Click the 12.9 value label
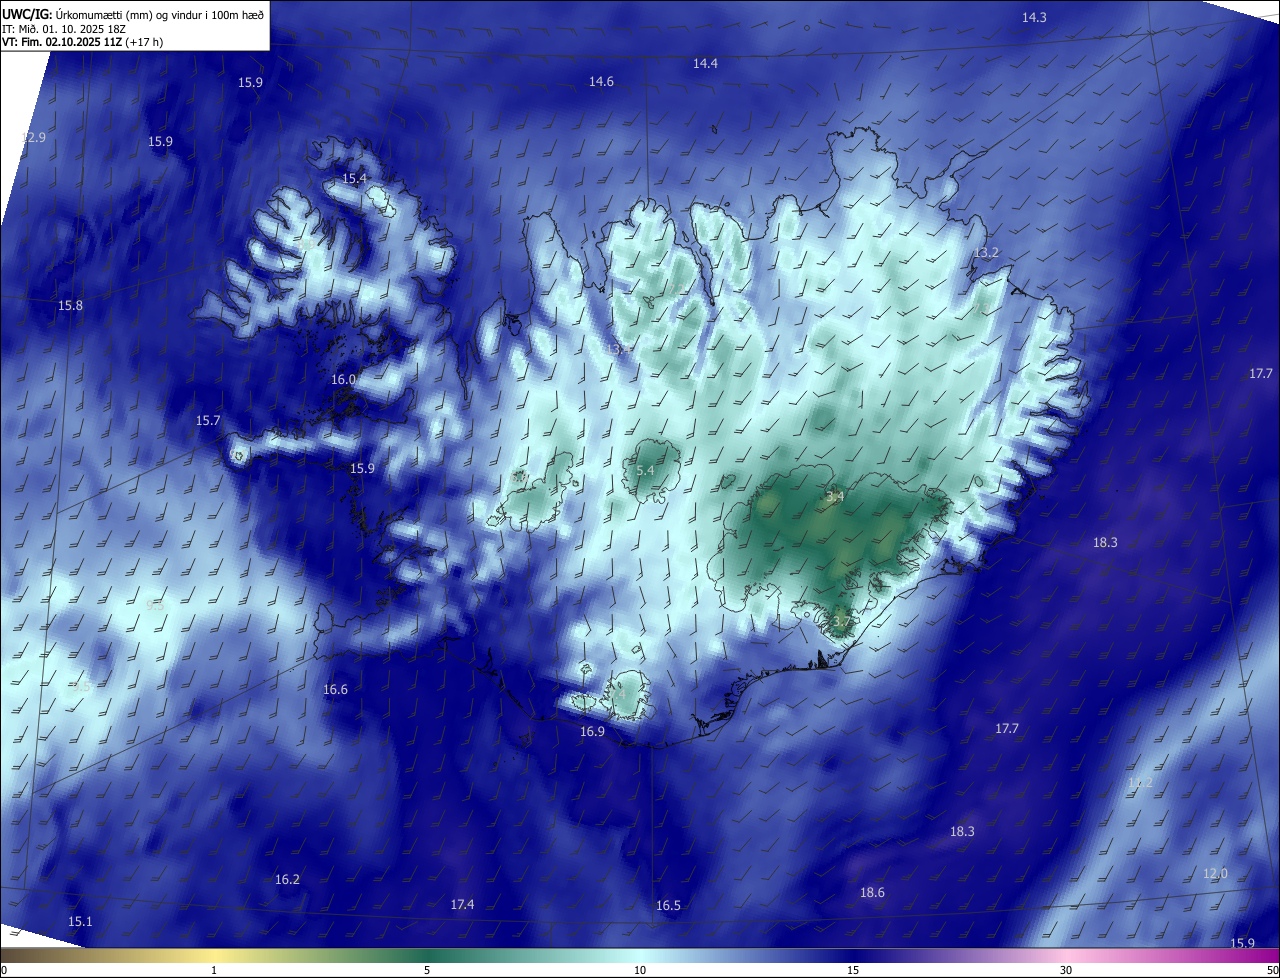Viewport: 1280px width, 978px height. [34, 137]
